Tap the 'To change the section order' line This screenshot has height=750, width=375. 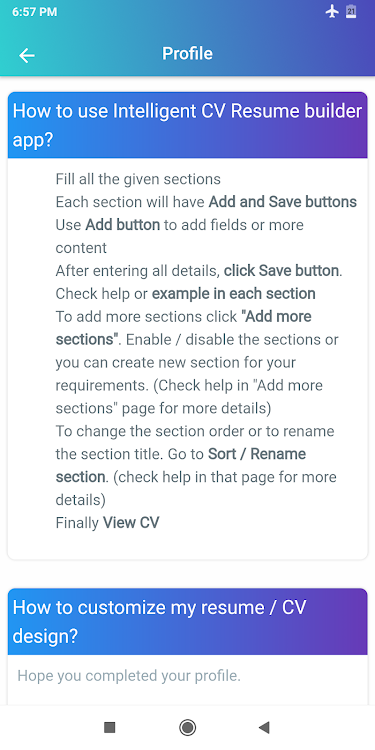tap(195, 431)
